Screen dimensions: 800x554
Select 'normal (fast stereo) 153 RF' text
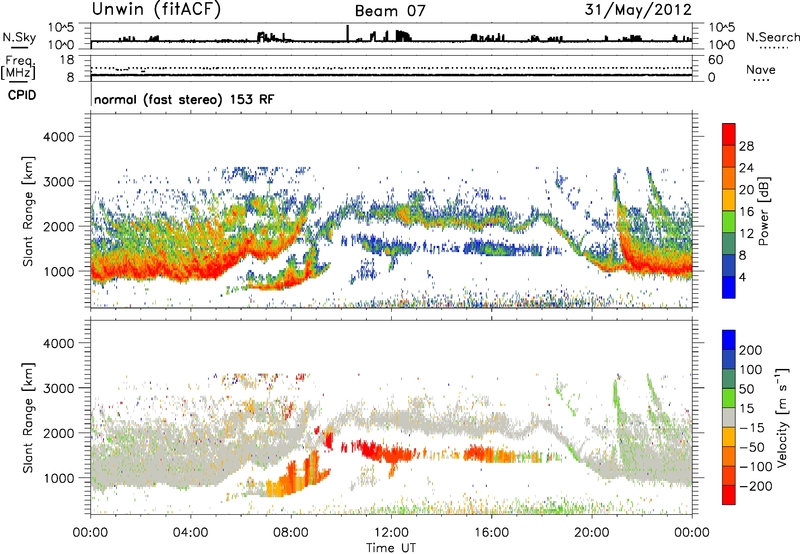pos(184,99)
